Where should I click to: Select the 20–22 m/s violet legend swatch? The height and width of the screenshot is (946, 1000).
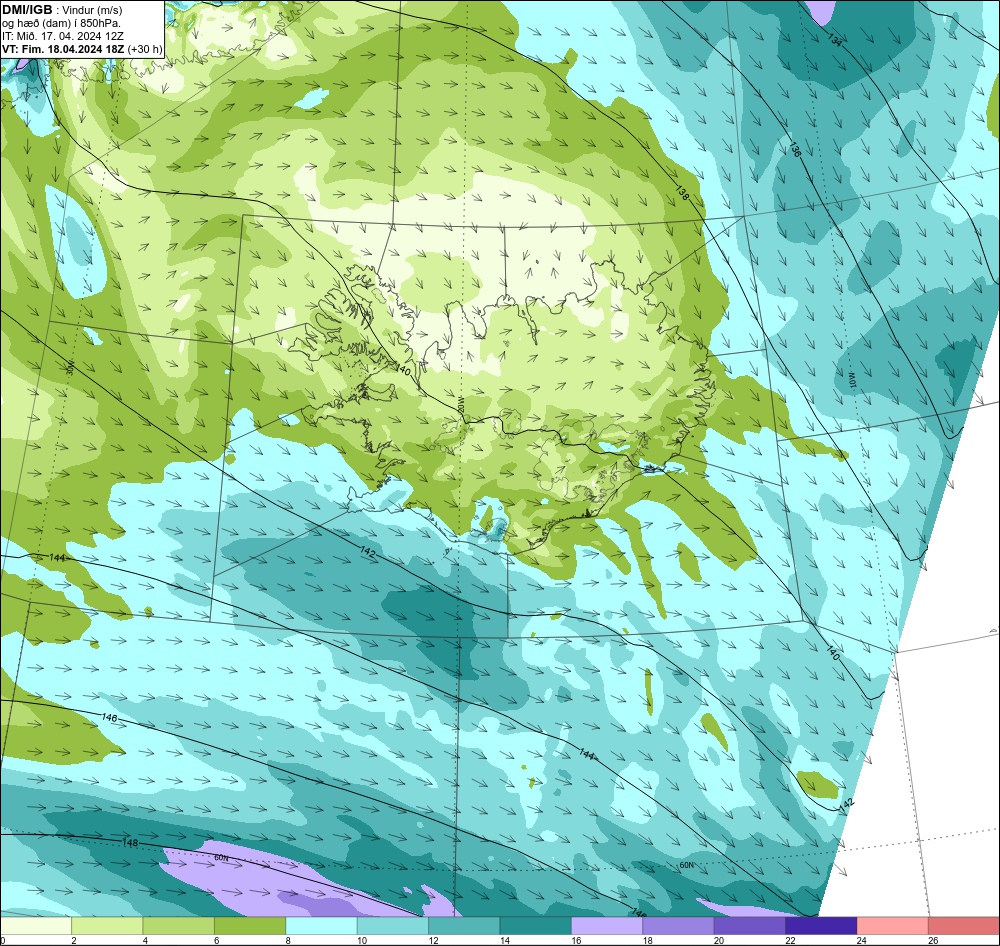click(750, 926)
